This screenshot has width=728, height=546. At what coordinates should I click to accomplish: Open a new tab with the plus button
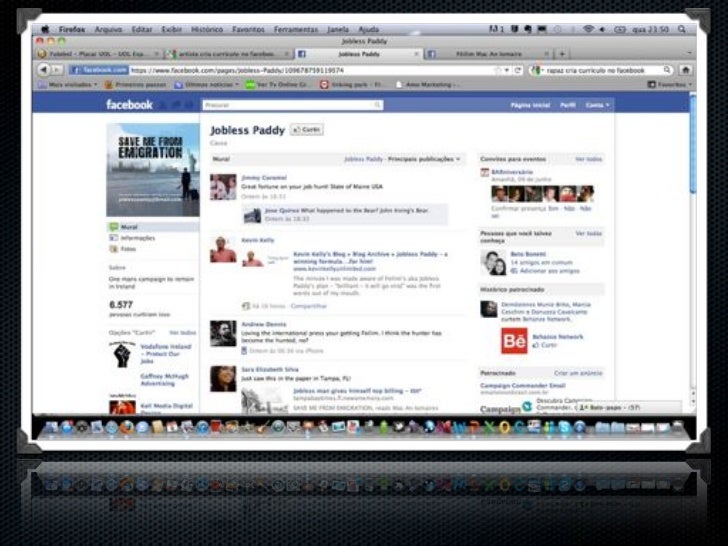[562, 54]
